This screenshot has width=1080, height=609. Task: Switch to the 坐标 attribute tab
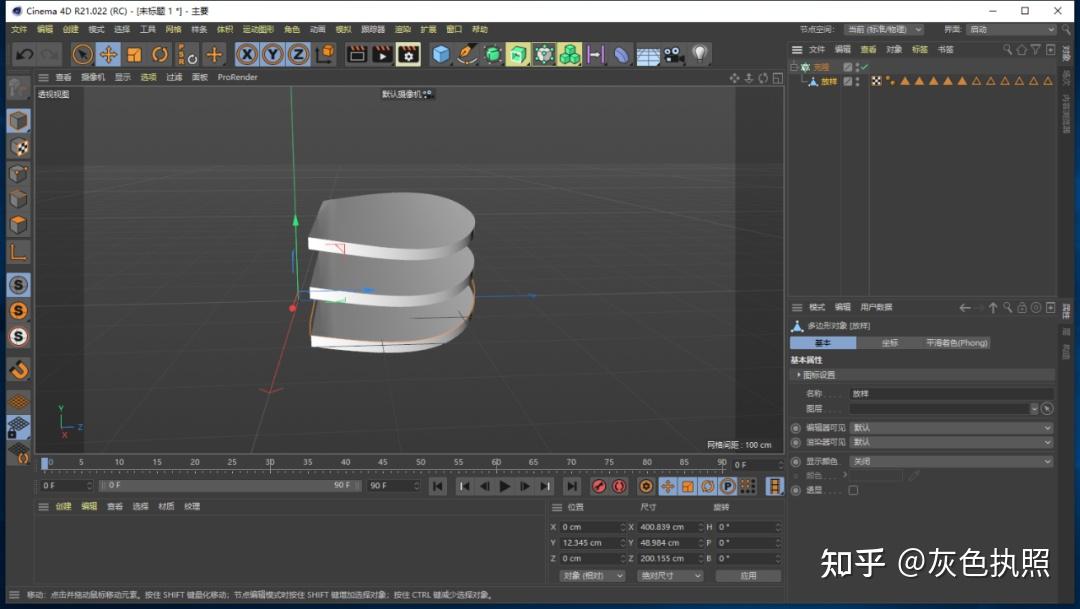[x=889, y=343]
